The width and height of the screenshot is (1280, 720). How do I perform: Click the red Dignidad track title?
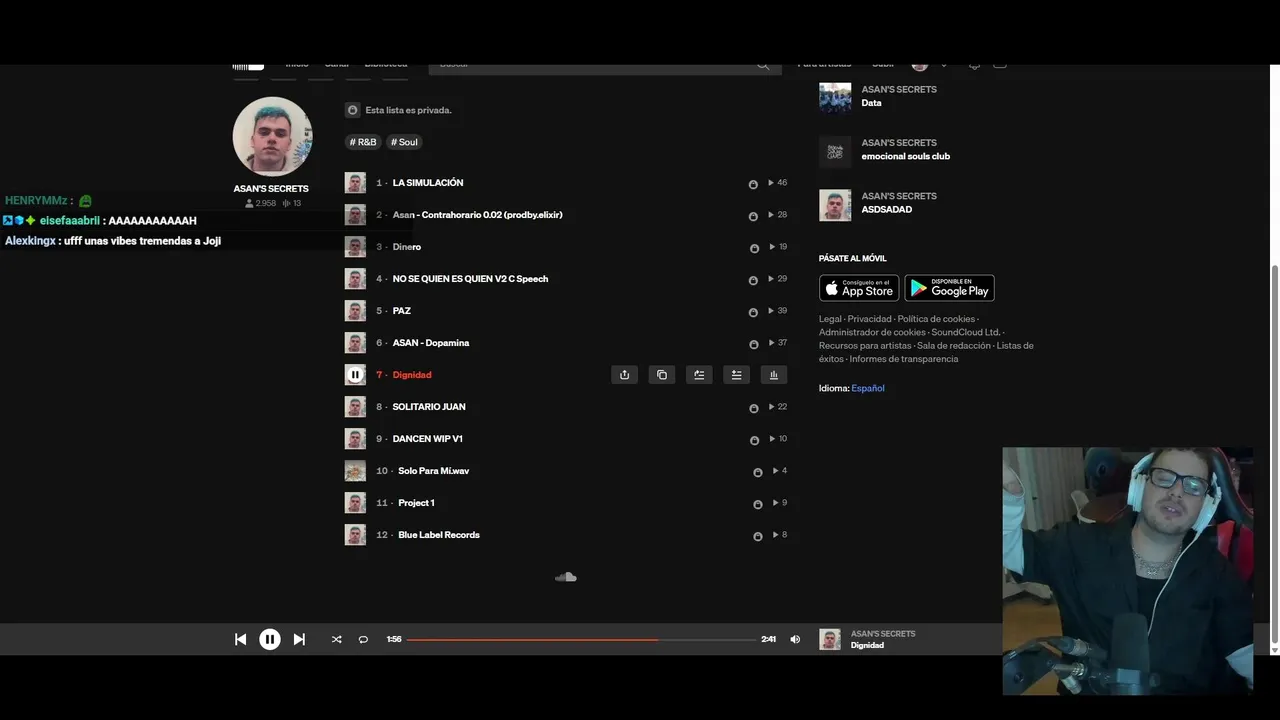pos(412,375)
